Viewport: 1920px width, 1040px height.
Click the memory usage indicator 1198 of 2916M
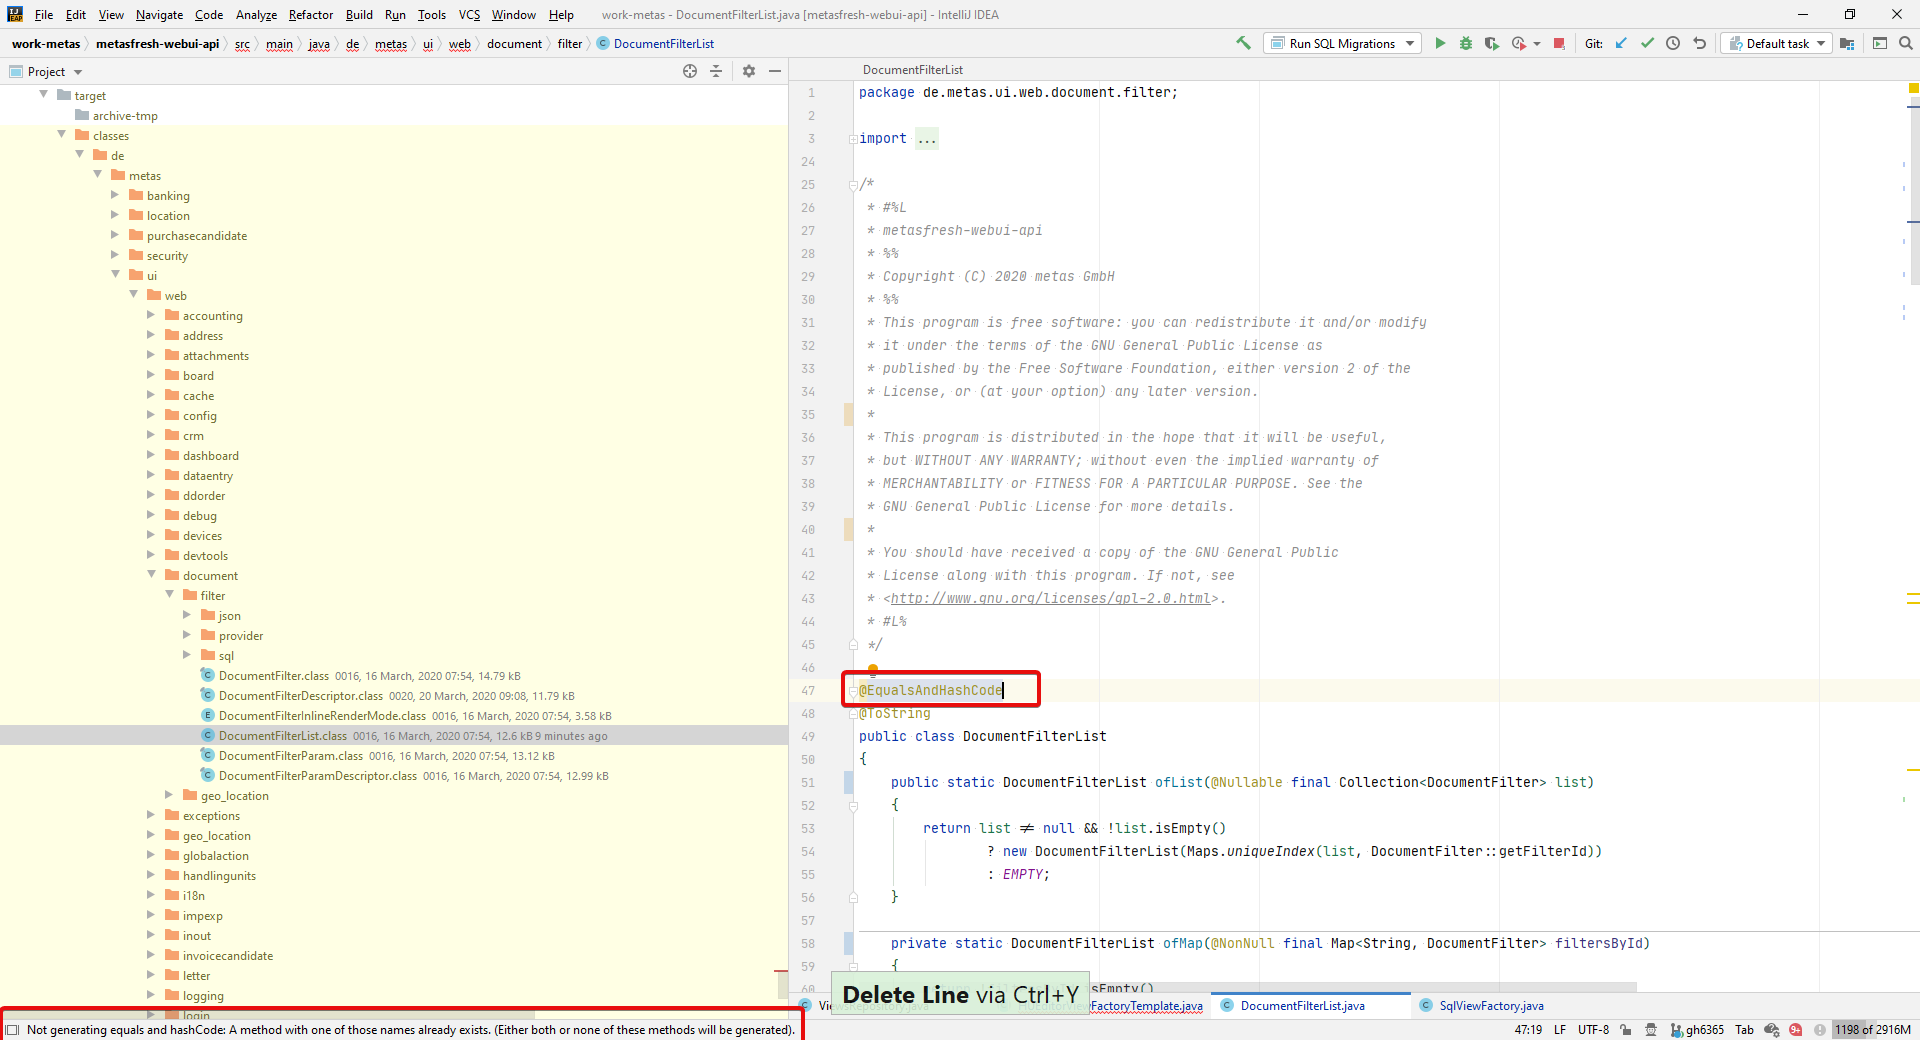(x=1871, y=1030)
